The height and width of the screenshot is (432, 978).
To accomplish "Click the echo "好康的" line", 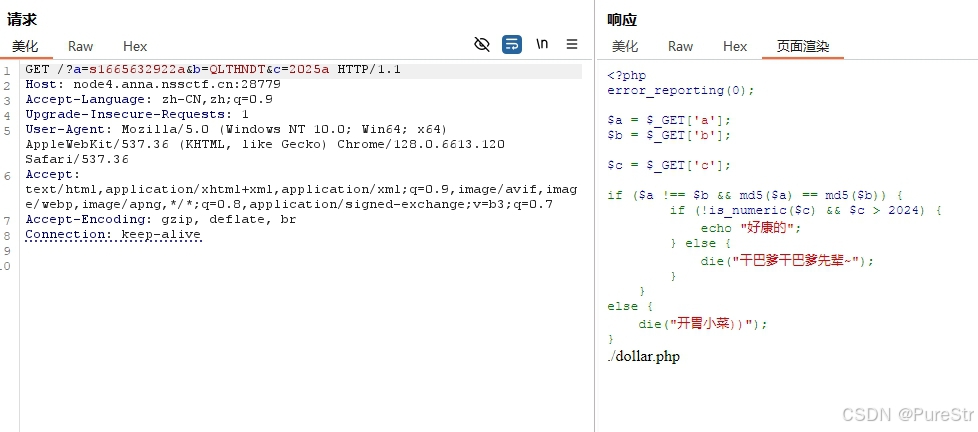I will click(x=750, y=228).
